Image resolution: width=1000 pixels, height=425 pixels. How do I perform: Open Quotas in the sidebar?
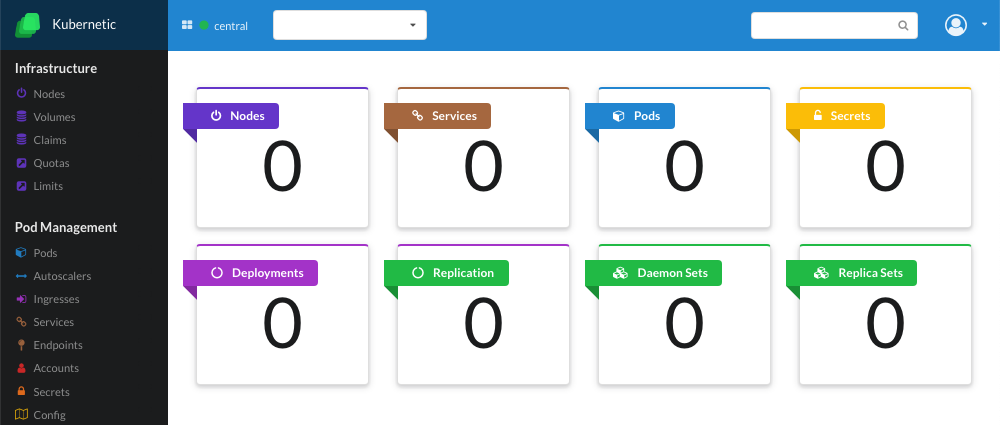51,163
